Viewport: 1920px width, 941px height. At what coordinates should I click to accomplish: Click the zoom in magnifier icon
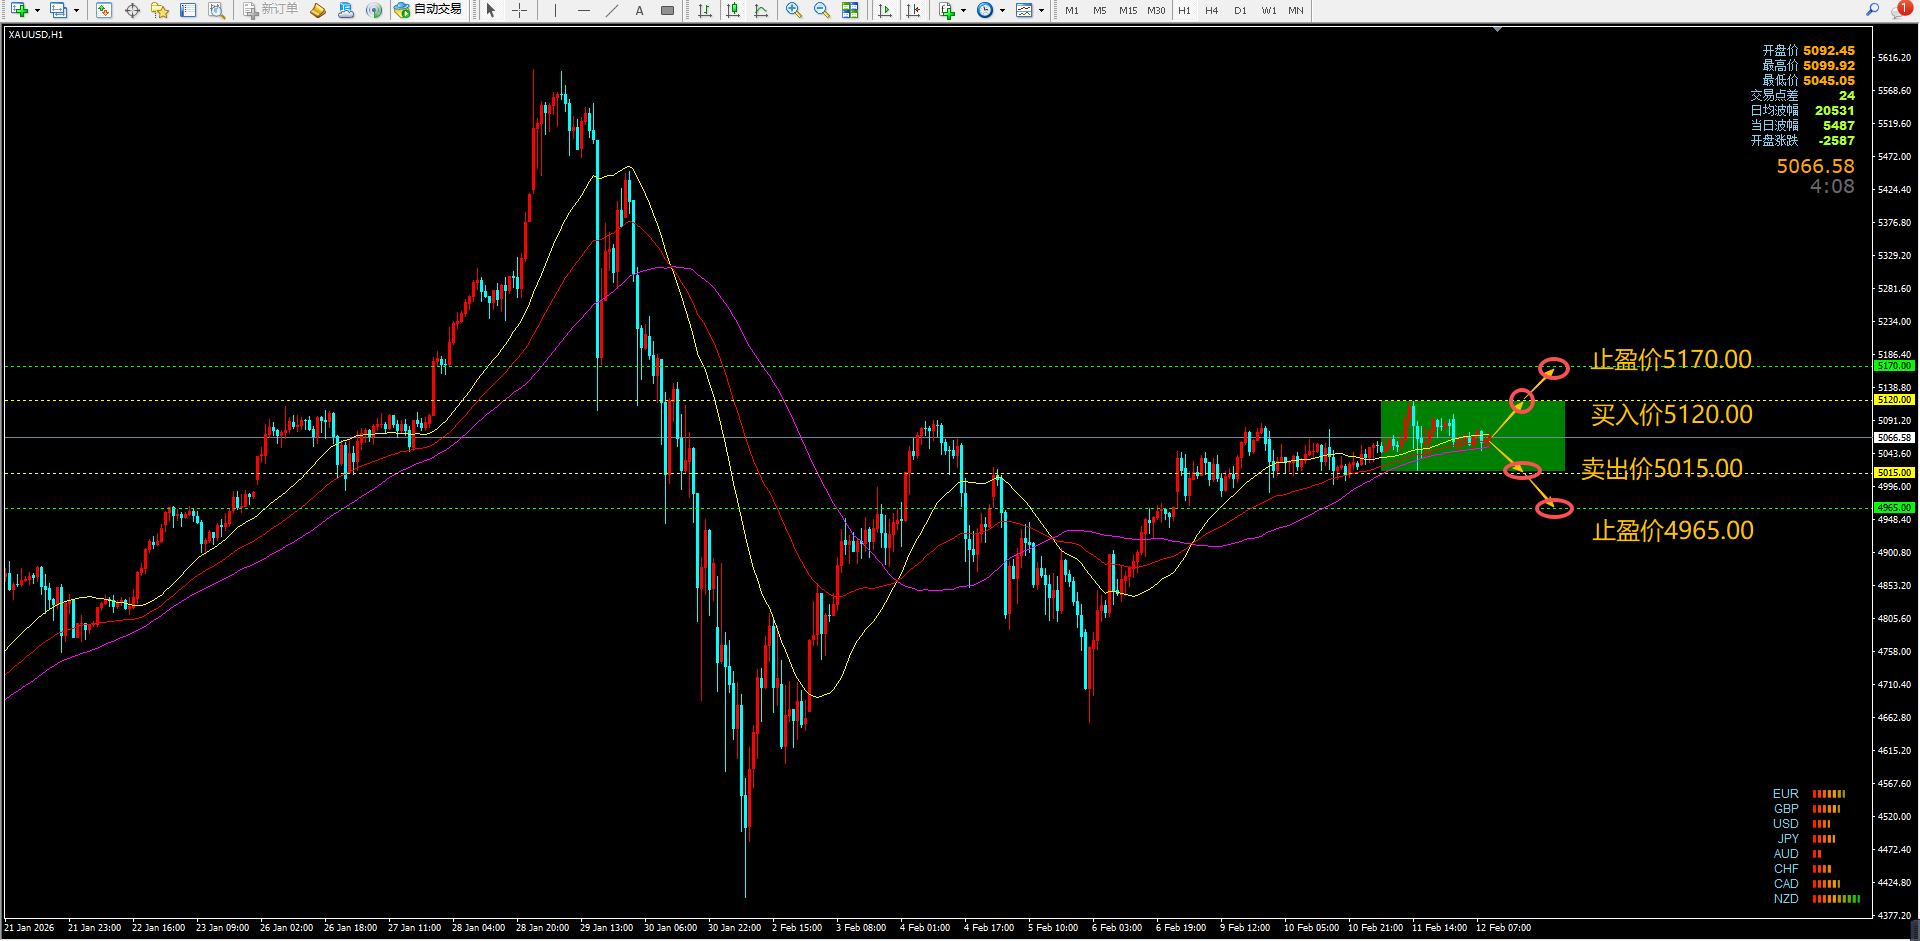point(794,11)
